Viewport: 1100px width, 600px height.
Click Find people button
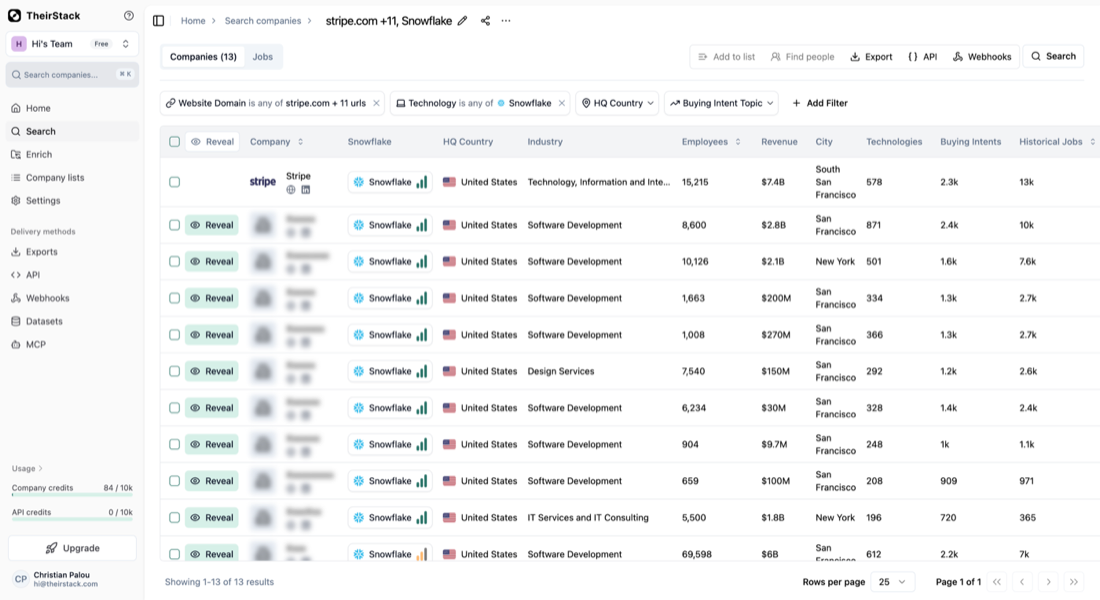[802, 57]
